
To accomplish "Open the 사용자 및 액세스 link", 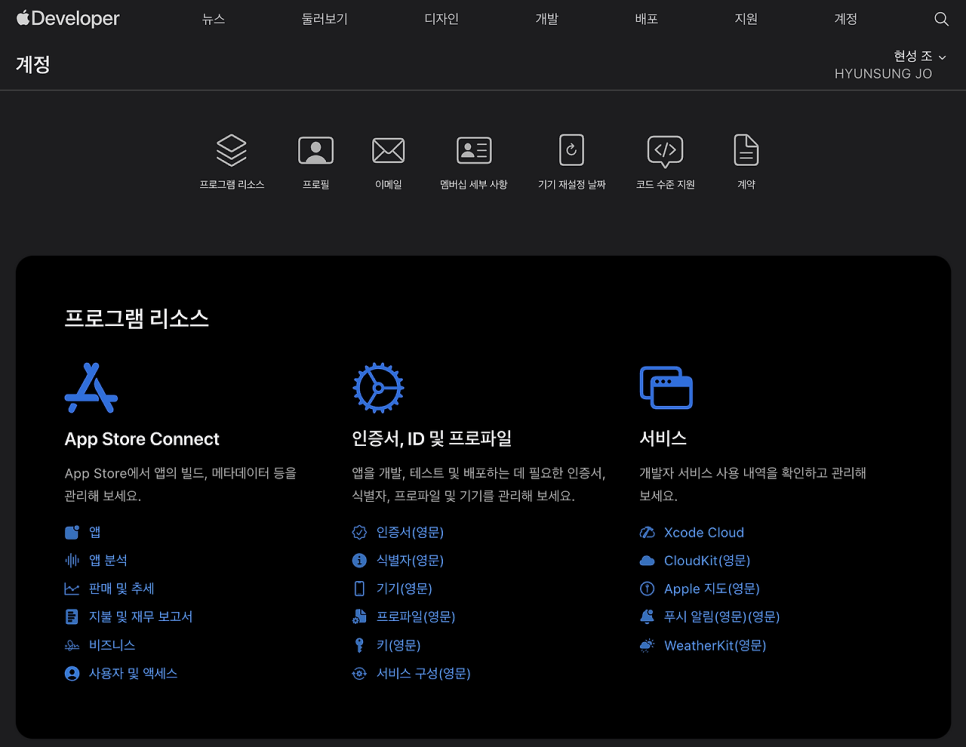I will (133, 674).
